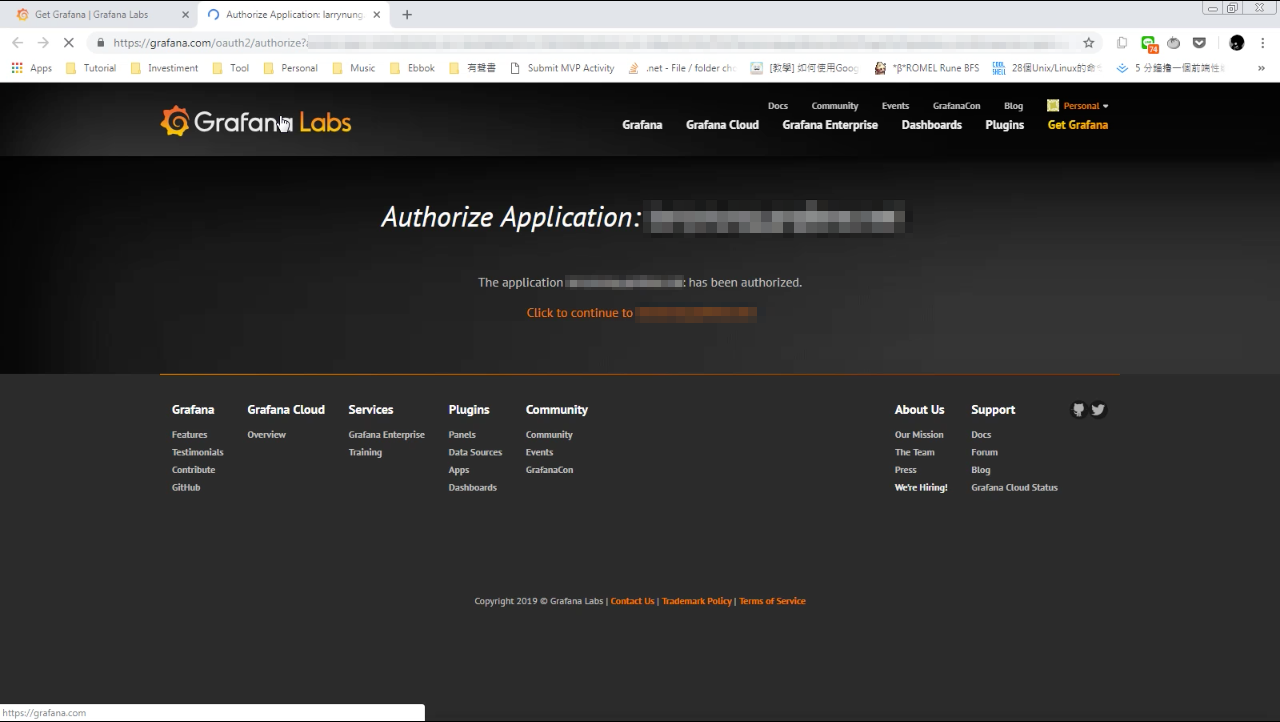Viewport: 1280px width, 722px height.
Task: Open Testimonials footer link
Action: point(198,452)
